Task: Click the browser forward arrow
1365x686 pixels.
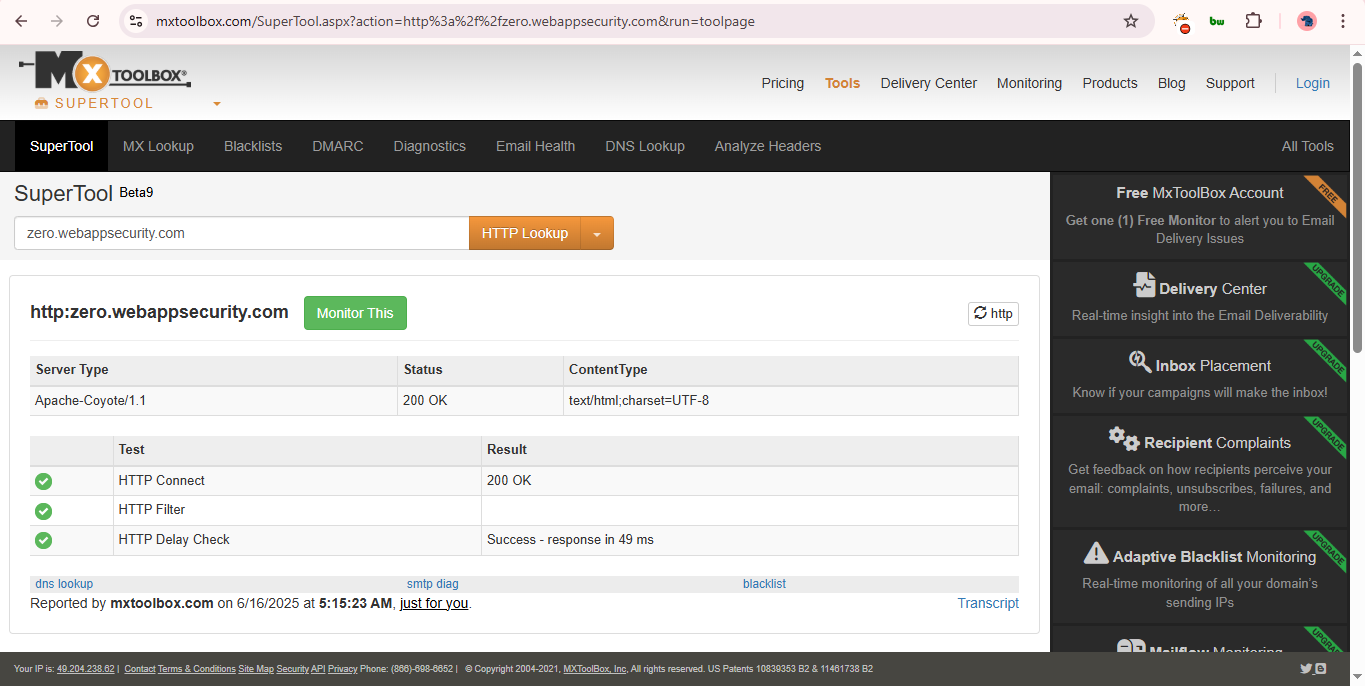Action: tap(57, 21)
